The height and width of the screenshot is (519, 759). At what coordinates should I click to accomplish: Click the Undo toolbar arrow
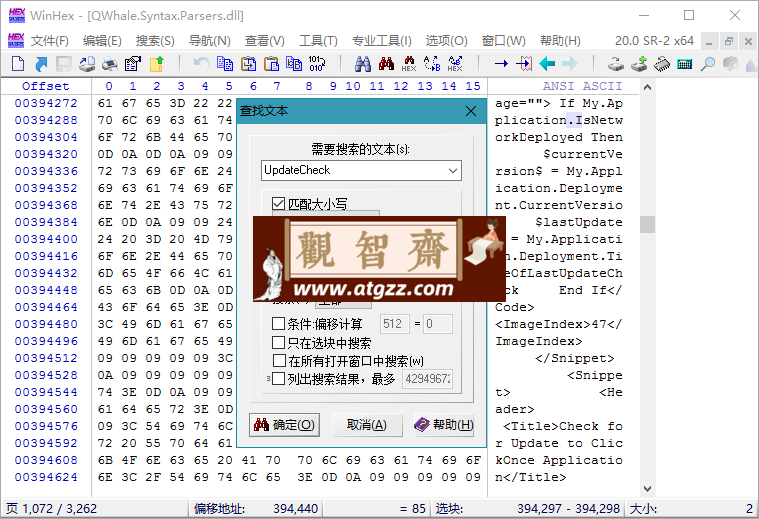(x=201, y=63)
